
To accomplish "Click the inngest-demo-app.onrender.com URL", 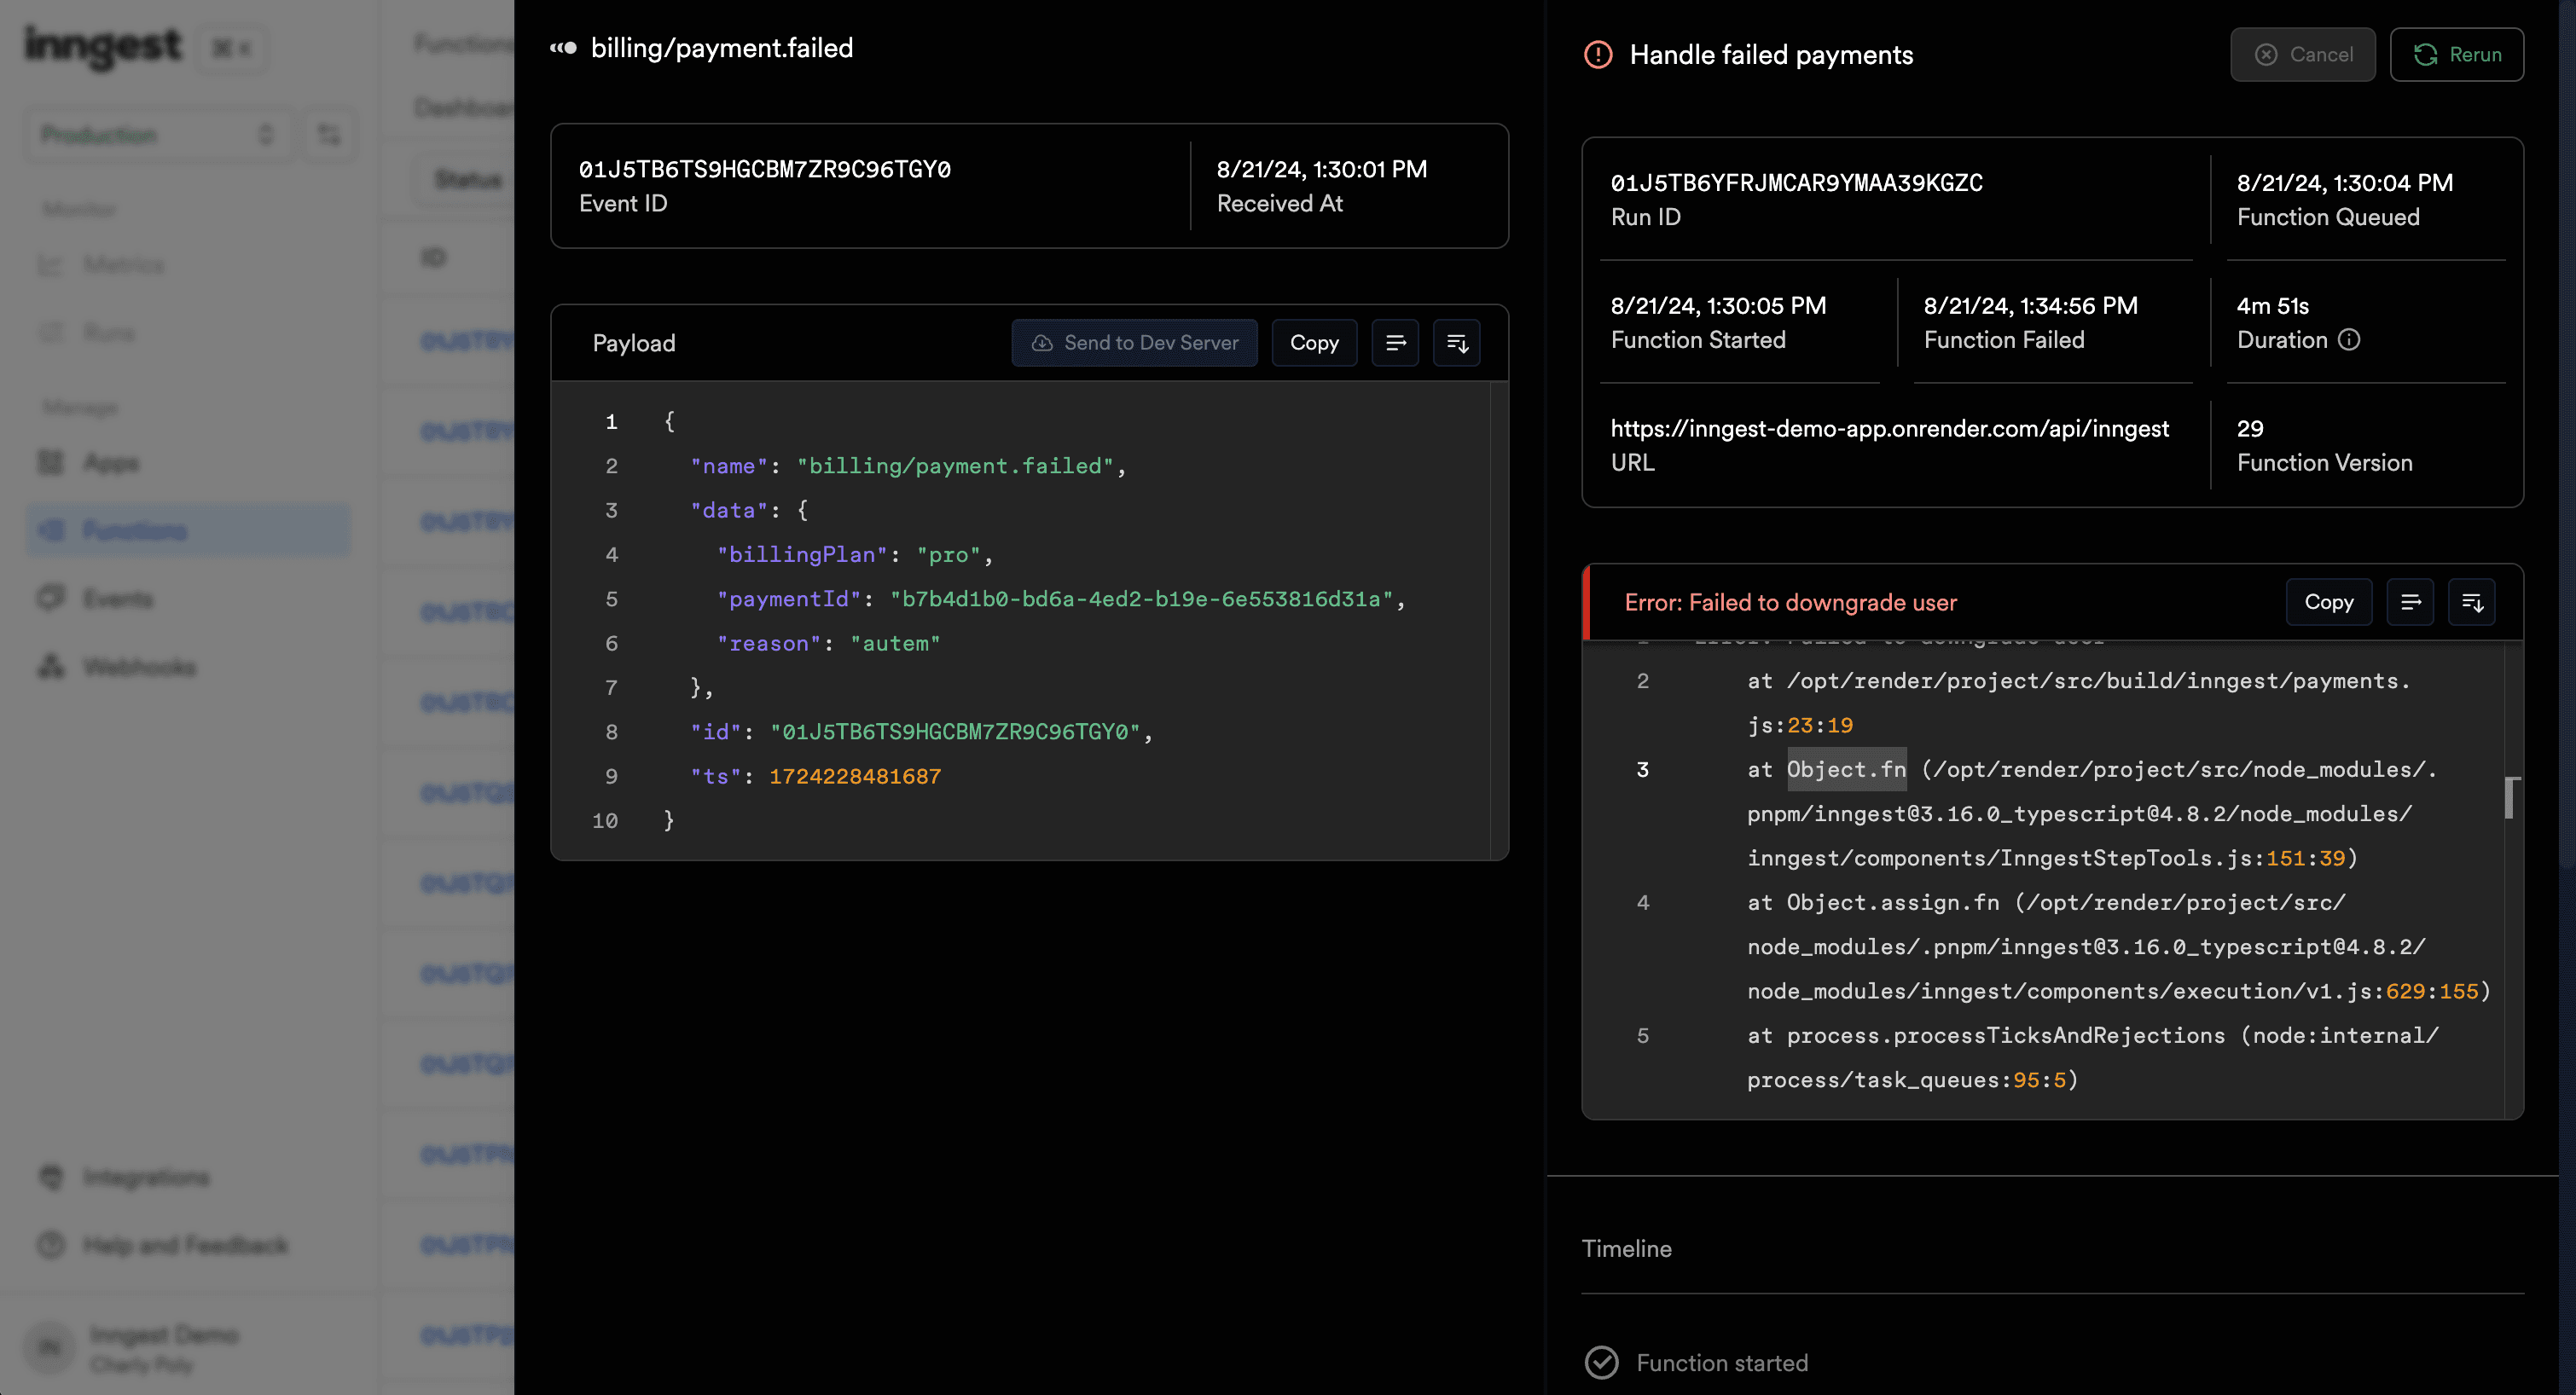I will tap(1889, 428).
